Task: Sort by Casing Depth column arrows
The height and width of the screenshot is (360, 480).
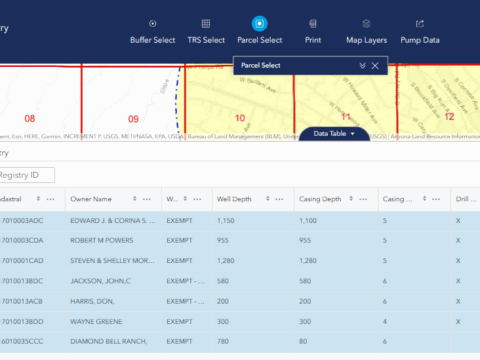Action: point(351,199)
